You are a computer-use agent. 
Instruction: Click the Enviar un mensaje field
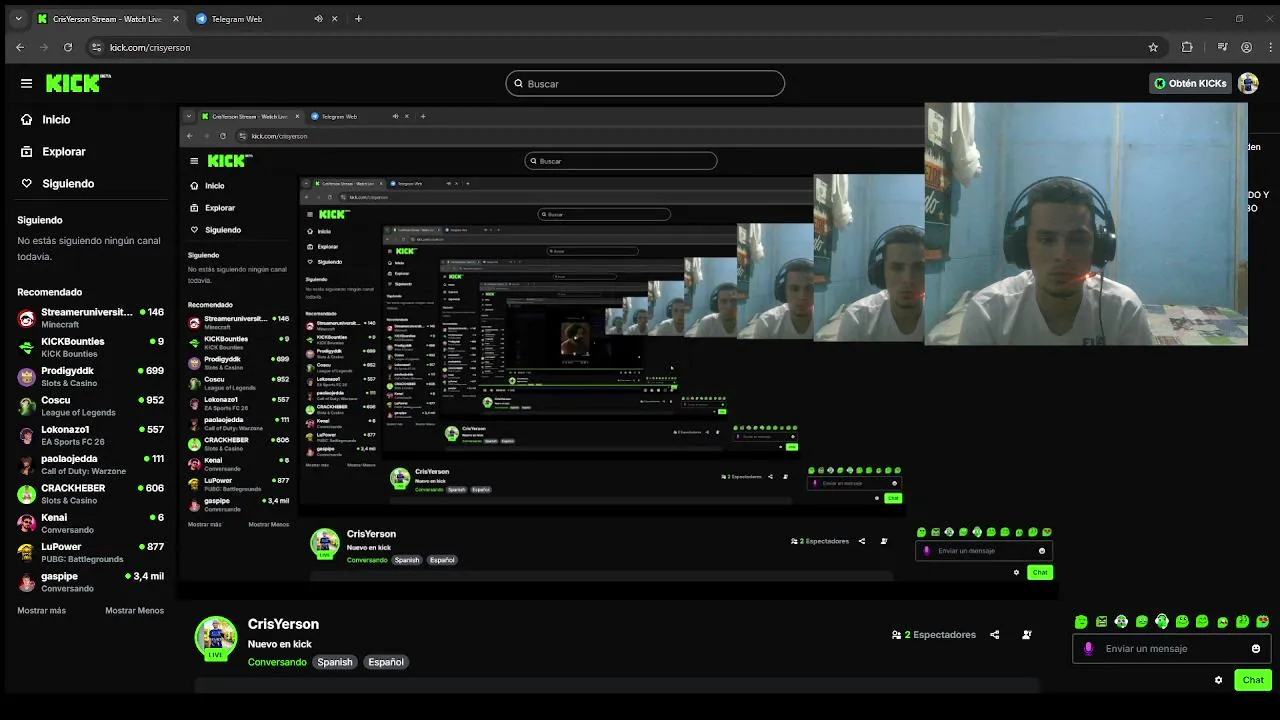[x=1171, y=648]
